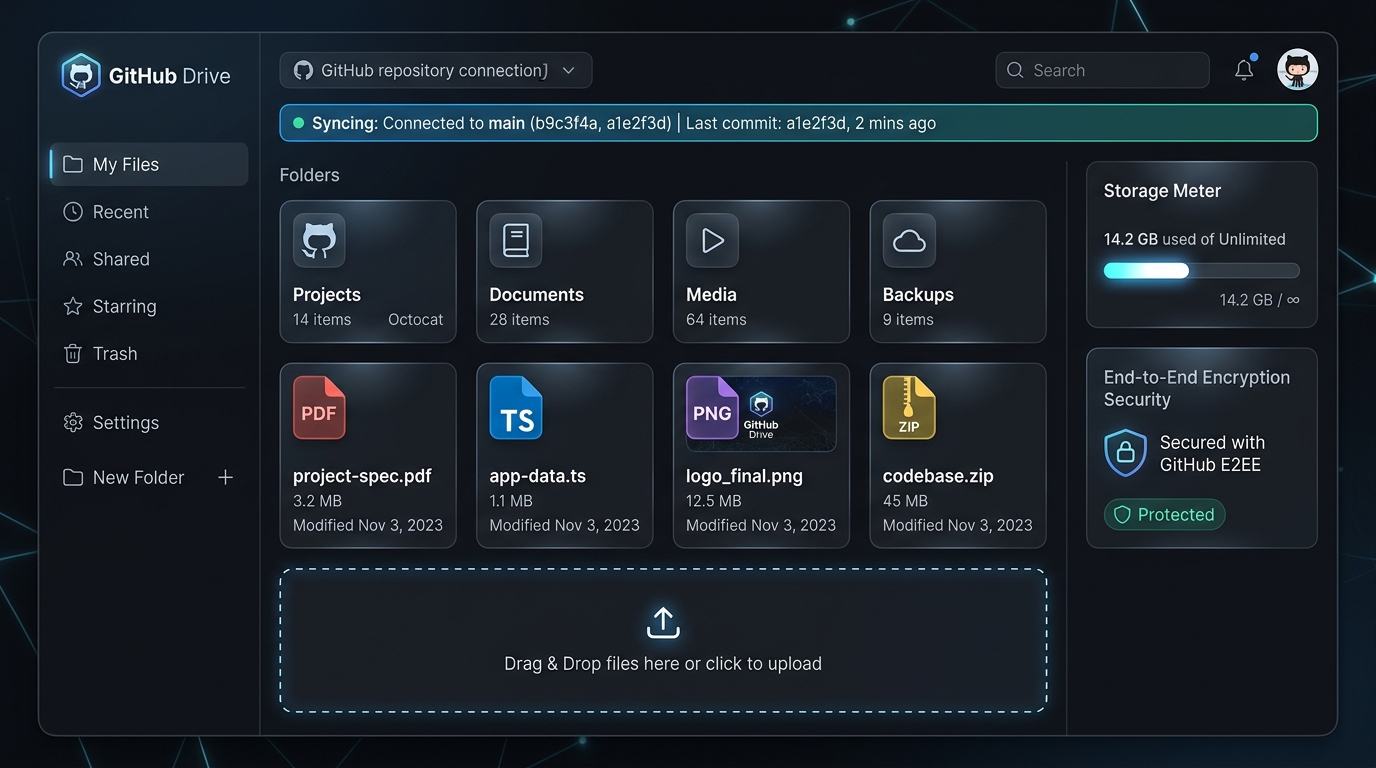Click the Projects folder Octocat icon
Screen dimensions: 1376x768
coord(319,240)
